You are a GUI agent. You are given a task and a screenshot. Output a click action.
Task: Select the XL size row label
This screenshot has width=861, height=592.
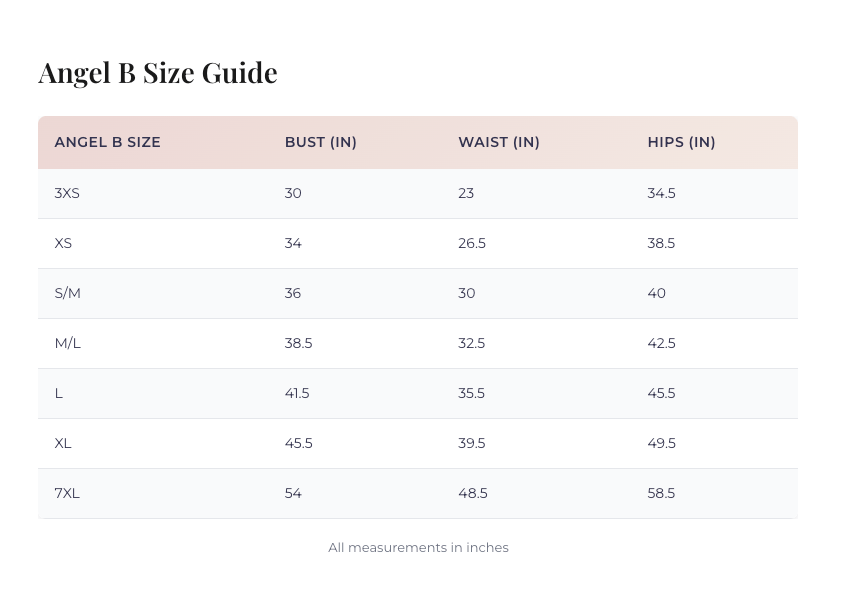(x=63, y=443)
